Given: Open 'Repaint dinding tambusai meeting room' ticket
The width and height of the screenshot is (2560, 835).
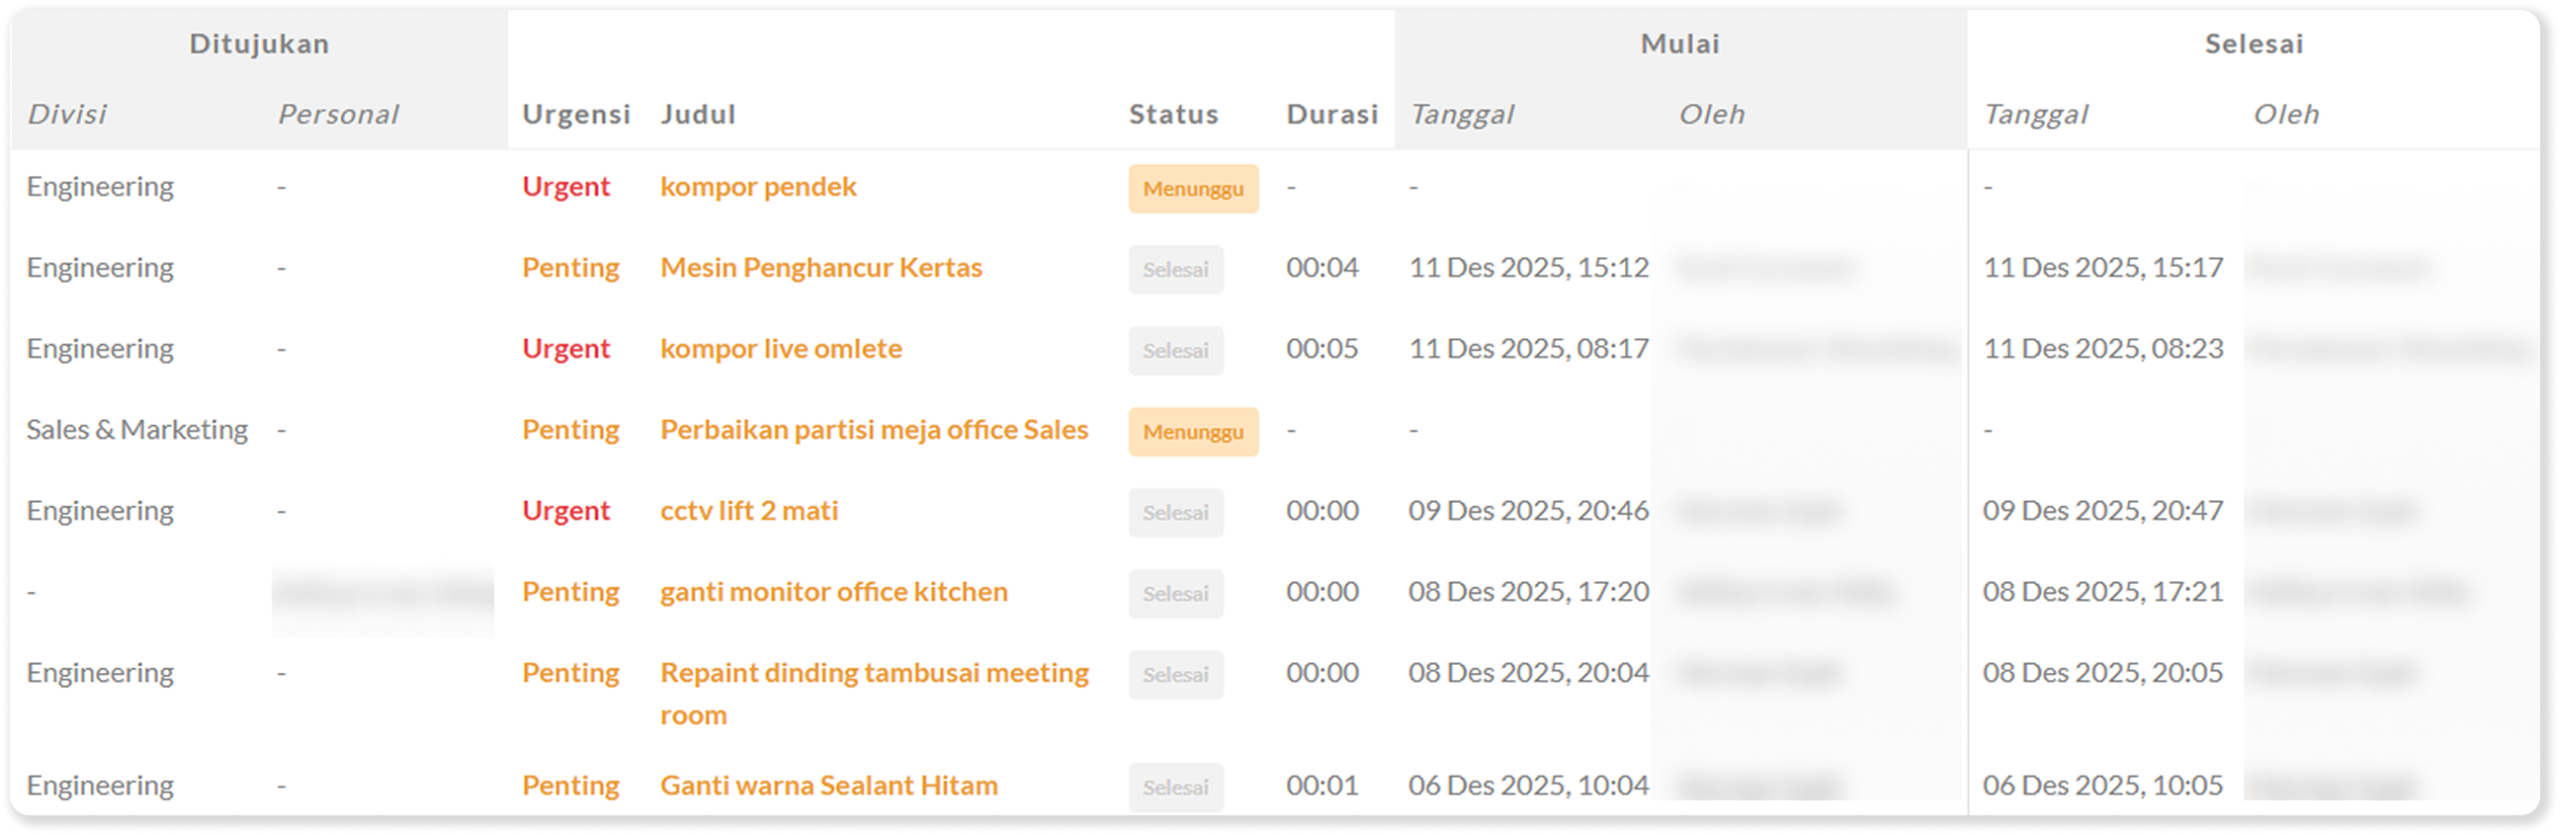Looking at the screenshot, I should pyautogui.click(x=873, y=673).
